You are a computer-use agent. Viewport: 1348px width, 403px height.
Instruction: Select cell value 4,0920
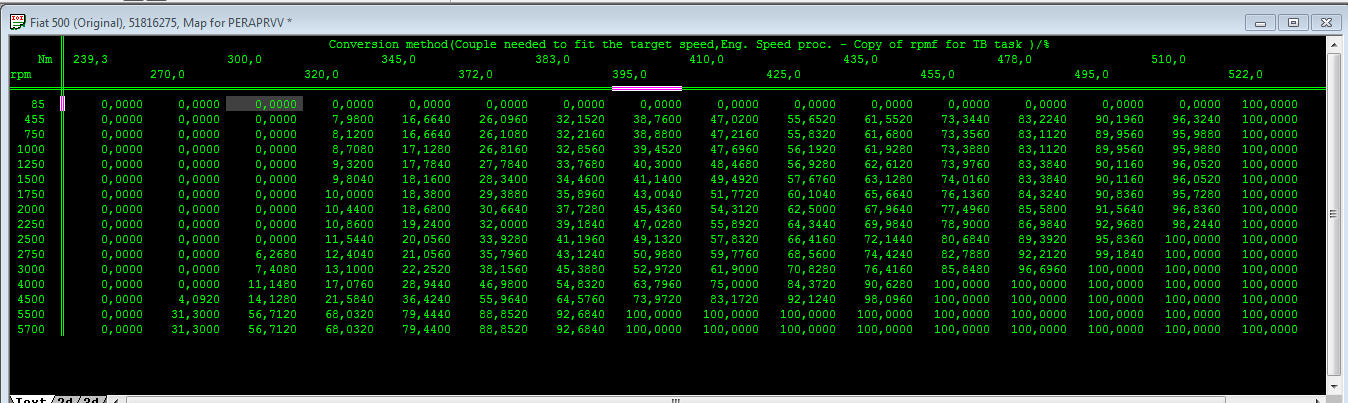[198, 299]
